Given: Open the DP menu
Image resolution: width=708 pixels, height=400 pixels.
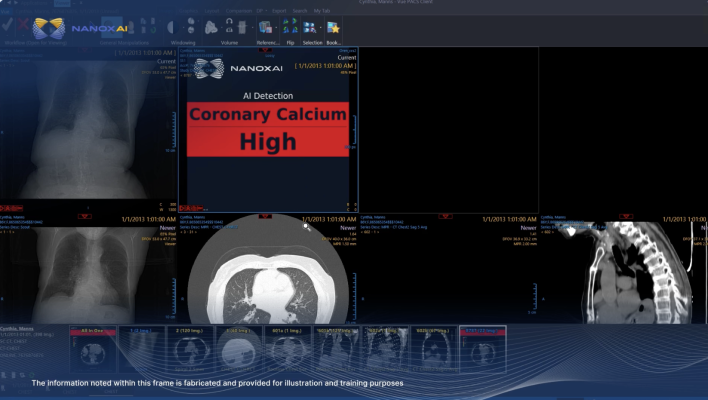Looking at the screenshot, I should (x=261, y=11).
